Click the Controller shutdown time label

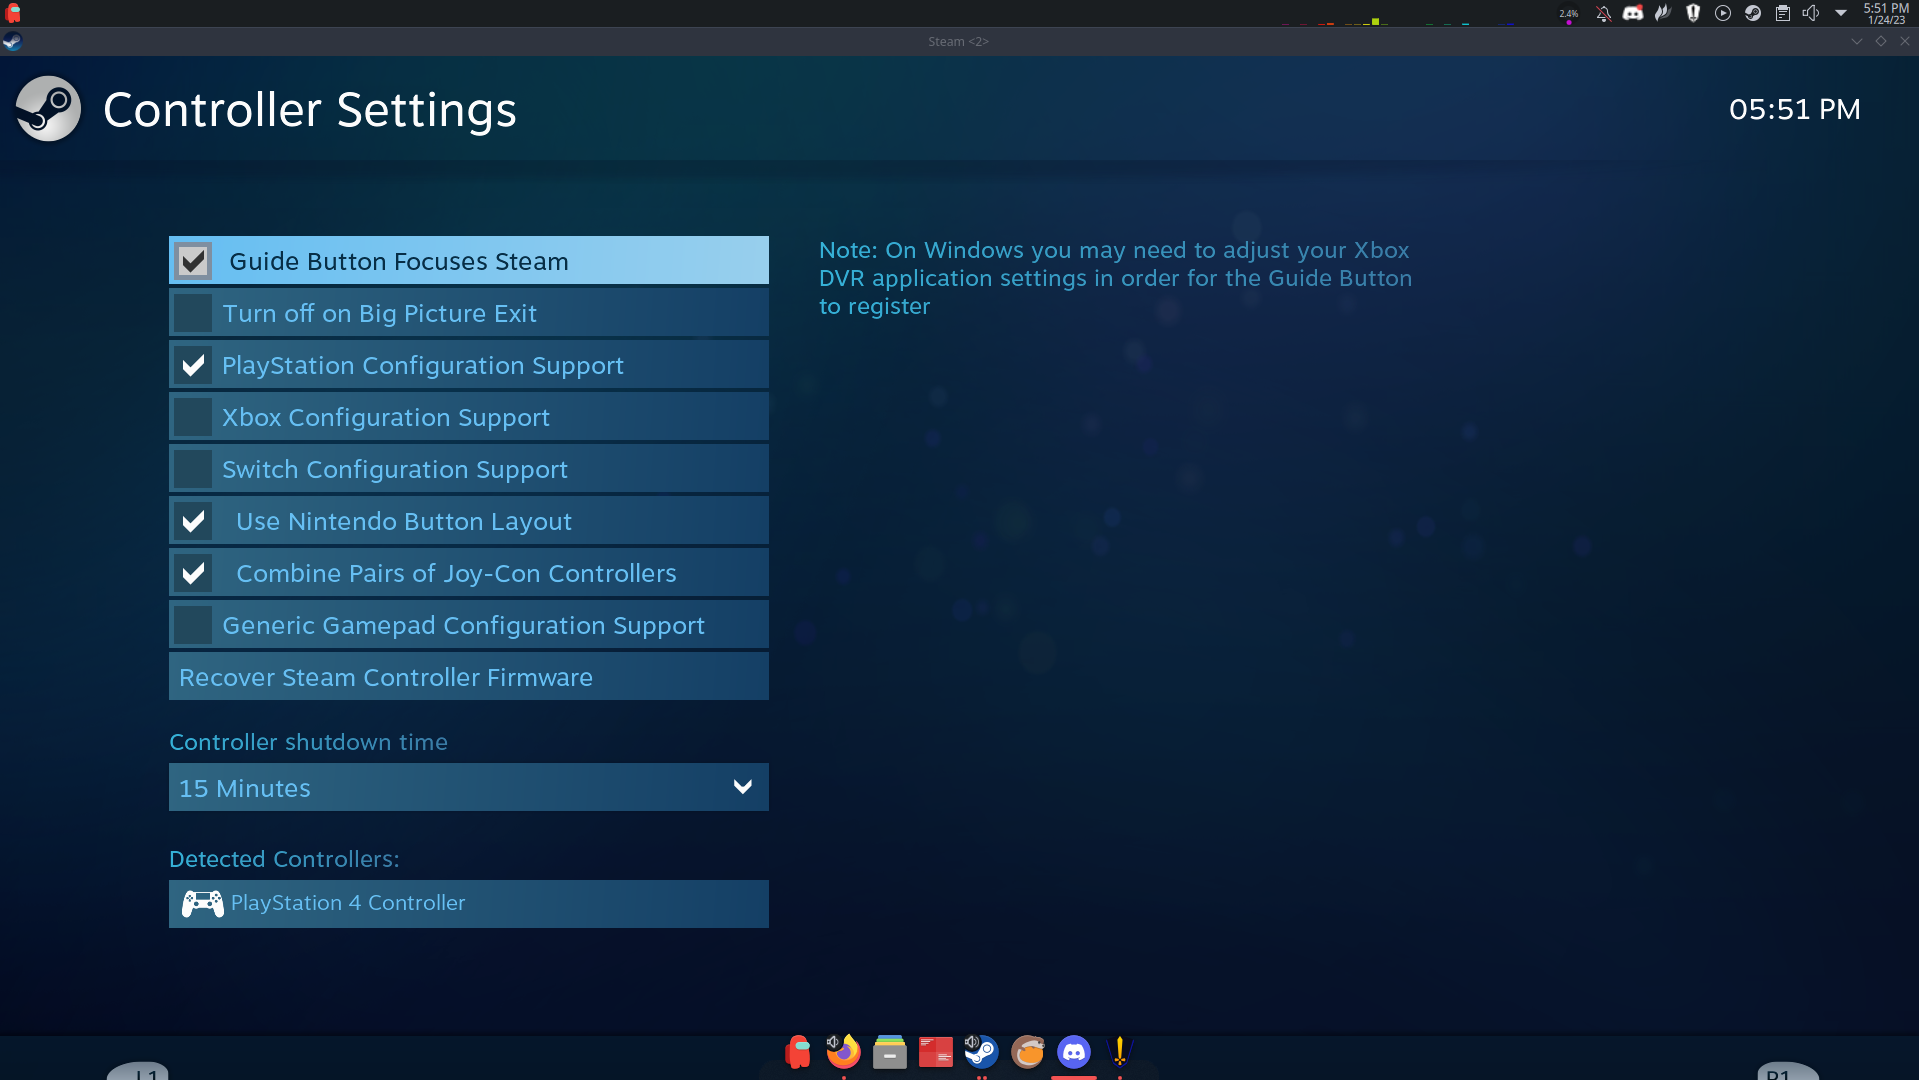309,742
